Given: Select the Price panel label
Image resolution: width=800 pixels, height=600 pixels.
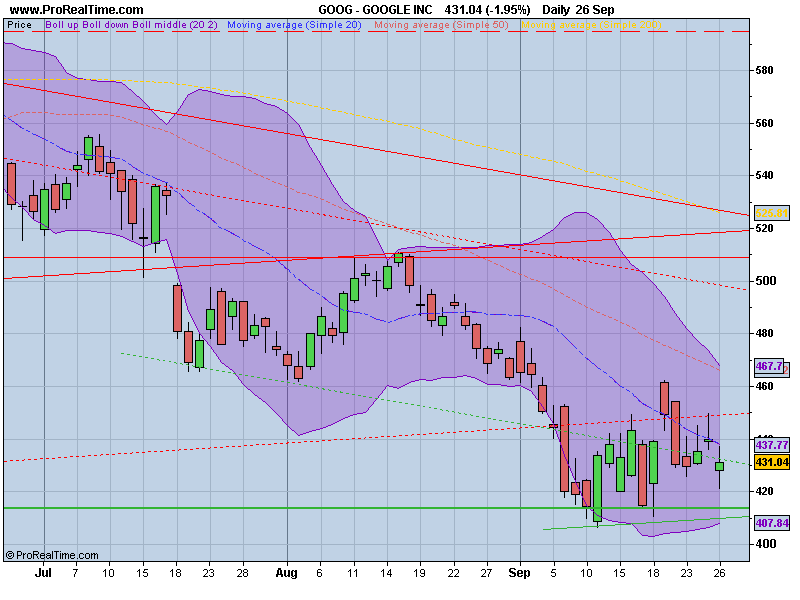Looking at the screenshot, I should 19,24.
